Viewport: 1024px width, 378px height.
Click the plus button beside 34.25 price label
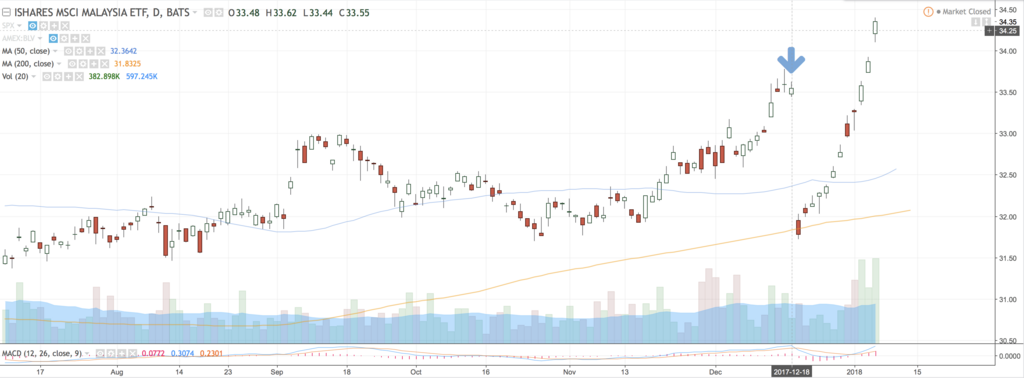(989, 31)
